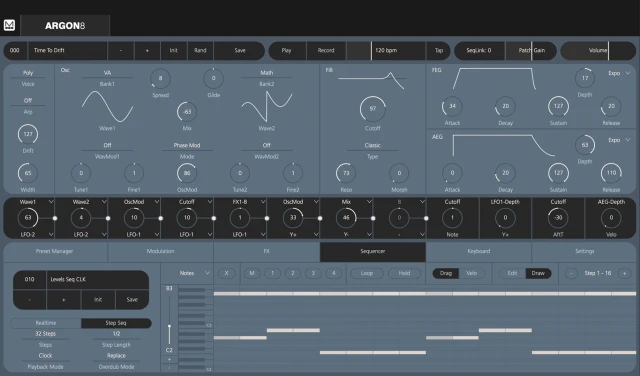Click the filter response curve display
The image size is (640, 376).
point(372,80)
